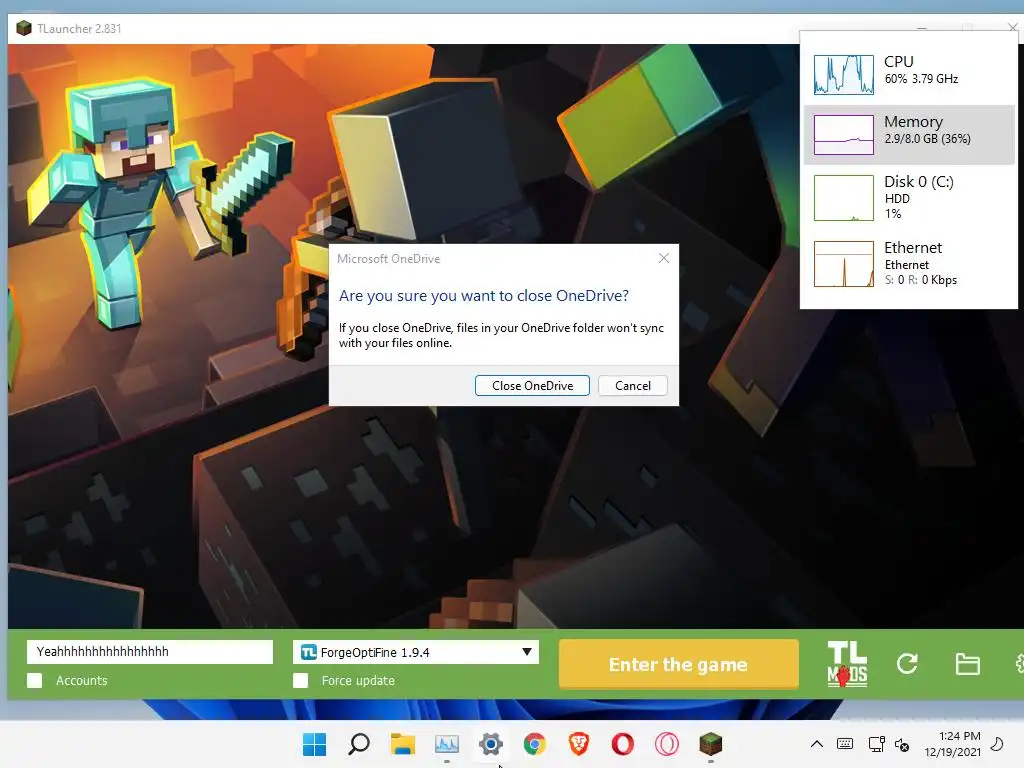Launch Google Chrome from taskbar

pos(535,744)
